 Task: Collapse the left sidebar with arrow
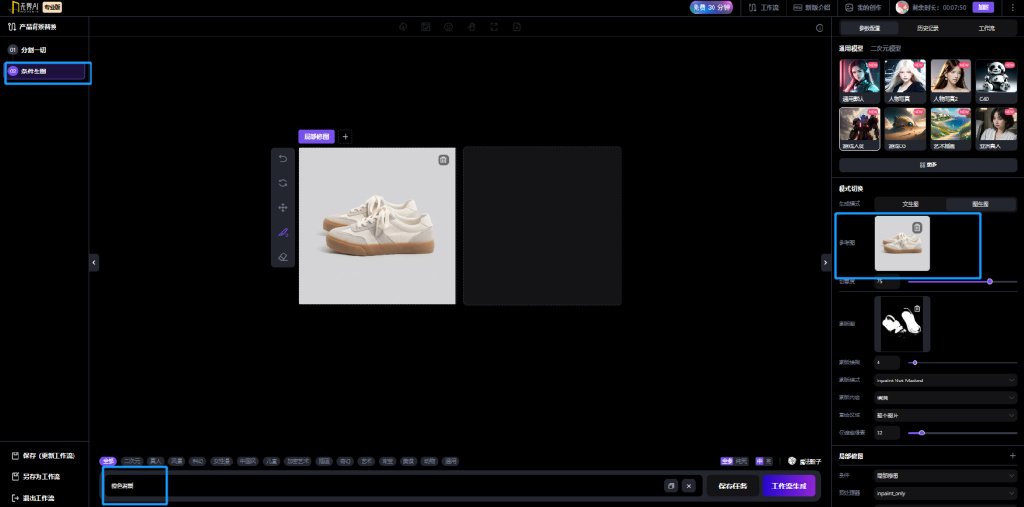[94, 262]
